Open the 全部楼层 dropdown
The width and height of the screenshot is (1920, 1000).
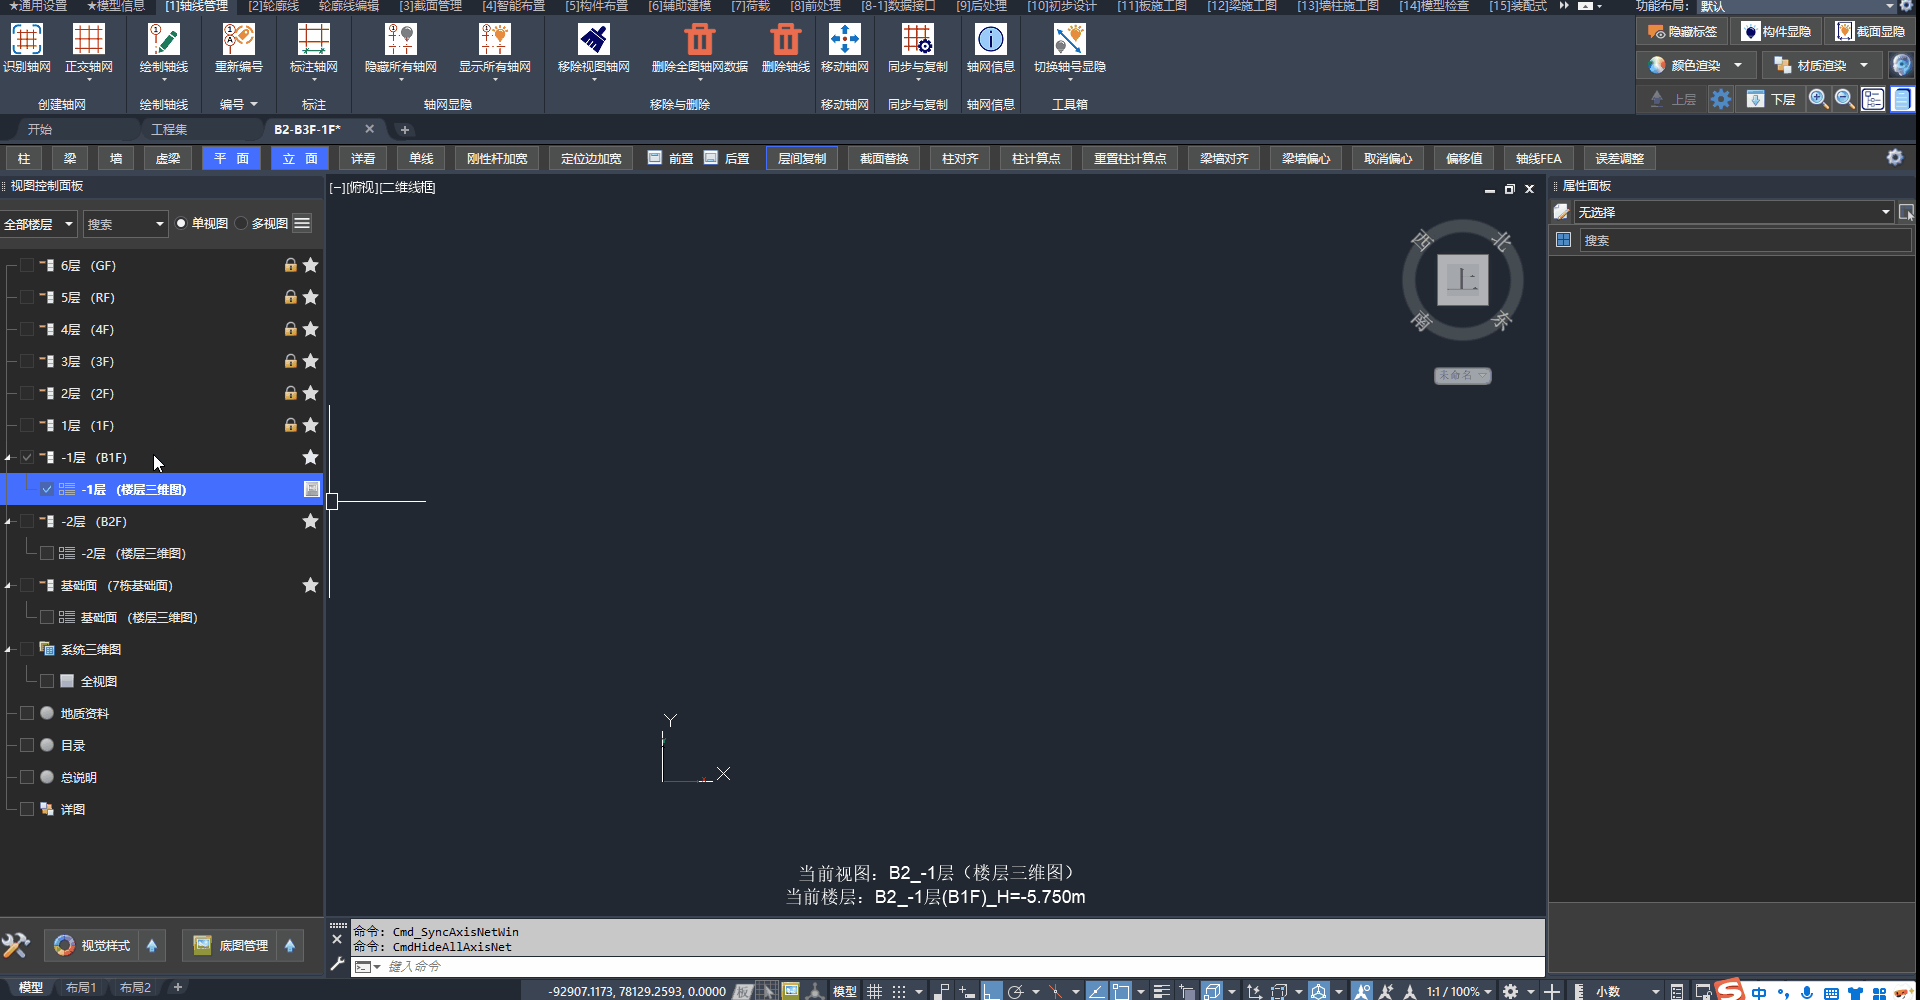38,224
